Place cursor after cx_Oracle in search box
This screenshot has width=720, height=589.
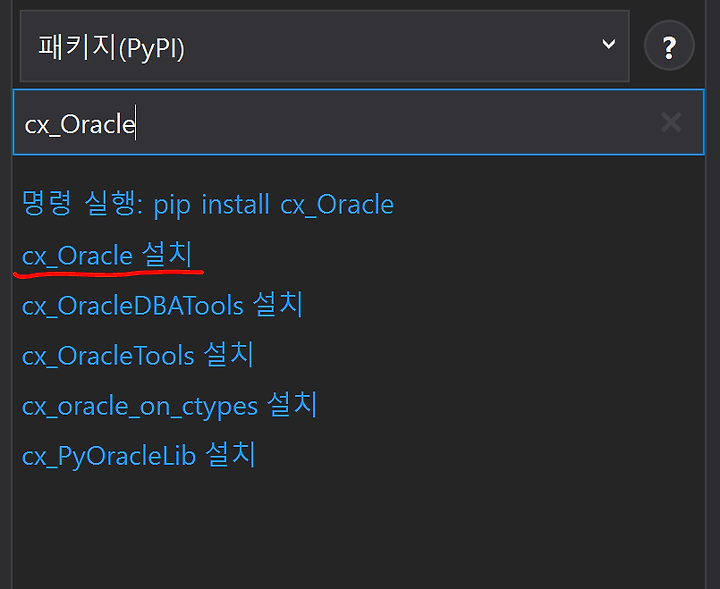click(x=136, y=123)
